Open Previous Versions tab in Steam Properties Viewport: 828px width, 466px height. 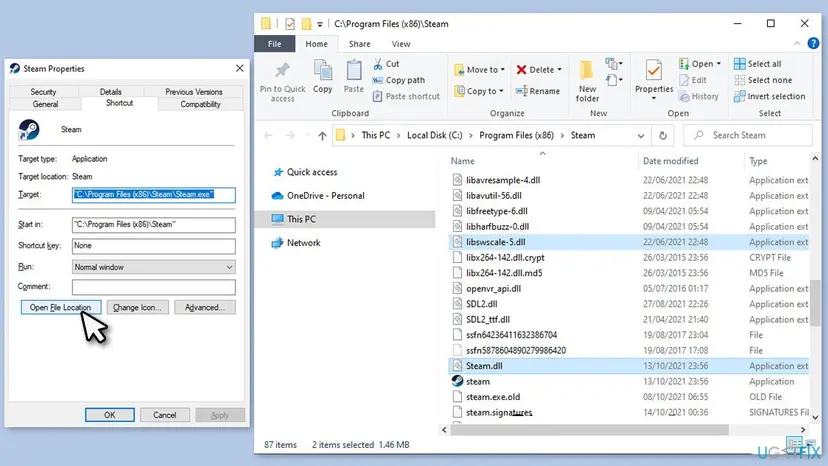pos(194,92)
